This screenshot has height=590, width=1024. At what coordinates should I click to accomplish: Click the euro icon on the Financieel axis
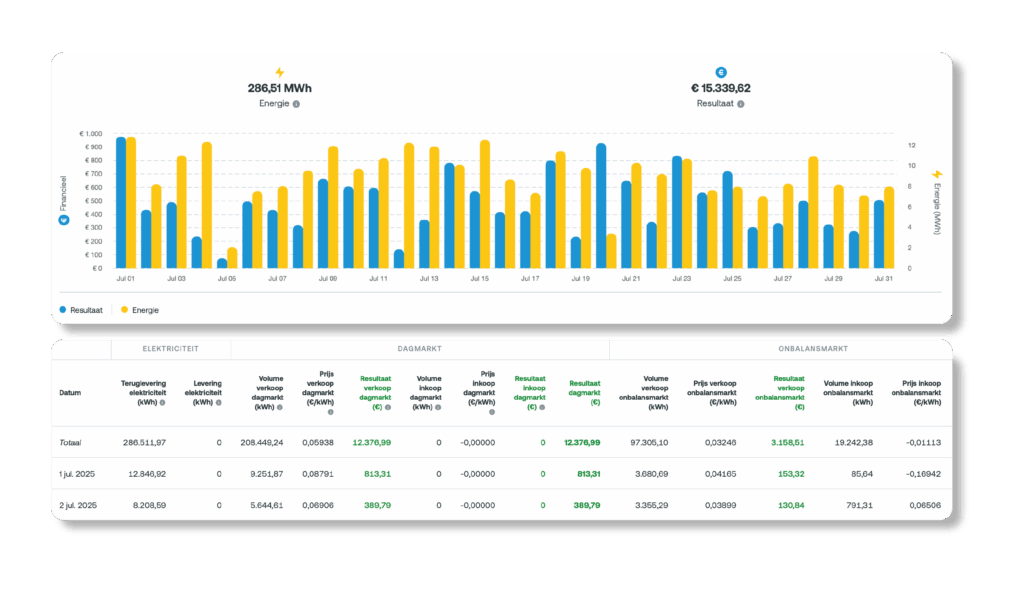(x=65, y=219)
